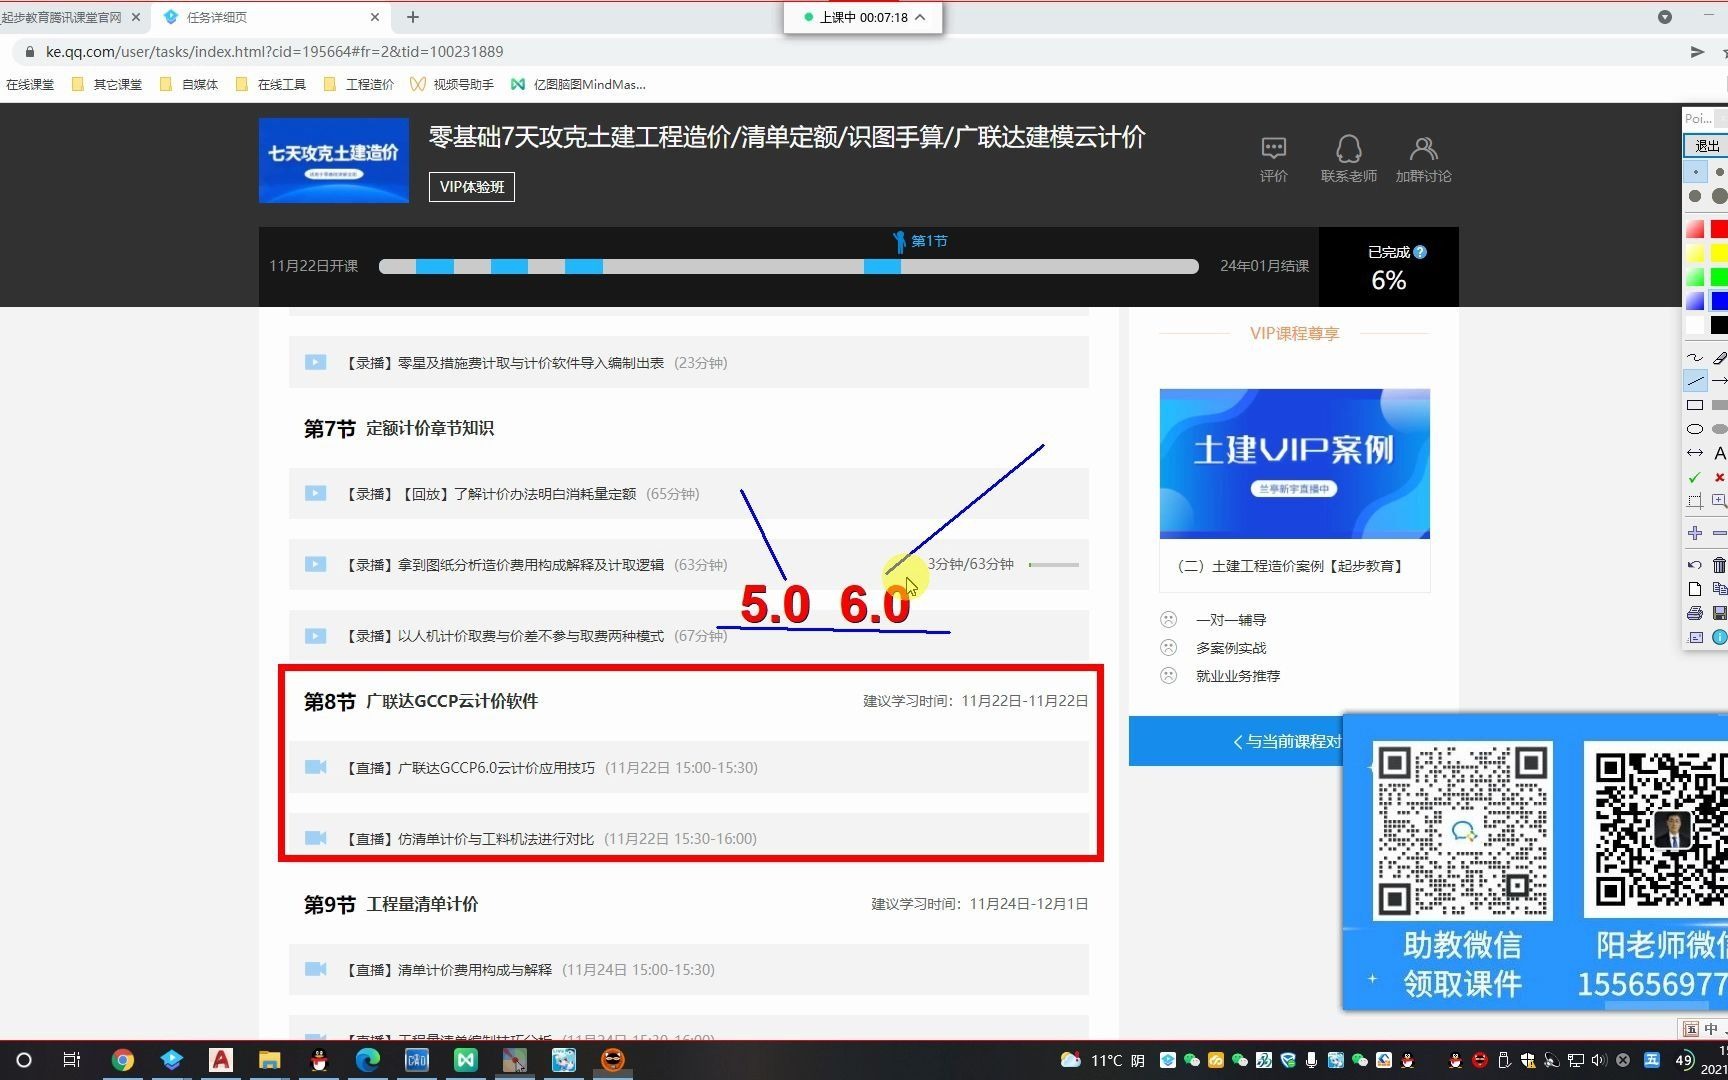1728x1080 pixels.
Task: Open 仿清单计价与工料机法进行对比 live lesson
Action: coord(688,838)
